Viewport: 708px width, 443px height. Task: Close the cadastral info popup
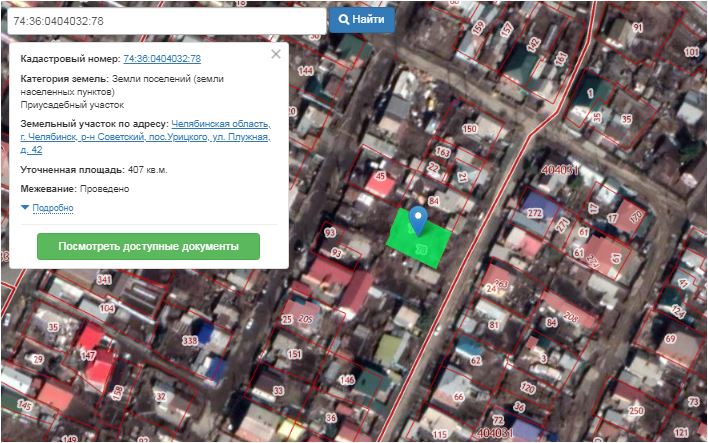click(x=276, y=54)
